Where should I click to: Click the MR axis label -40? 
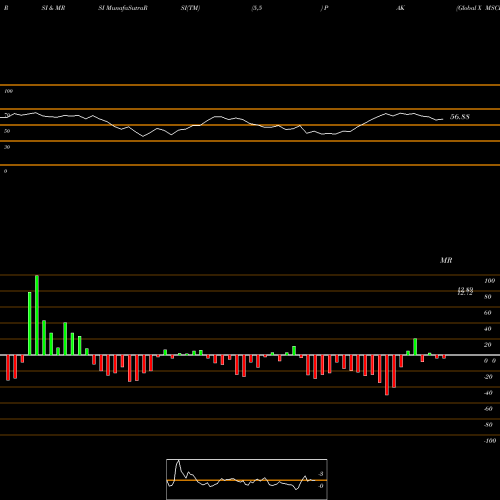pyautogui.click(x=488, y=393)
